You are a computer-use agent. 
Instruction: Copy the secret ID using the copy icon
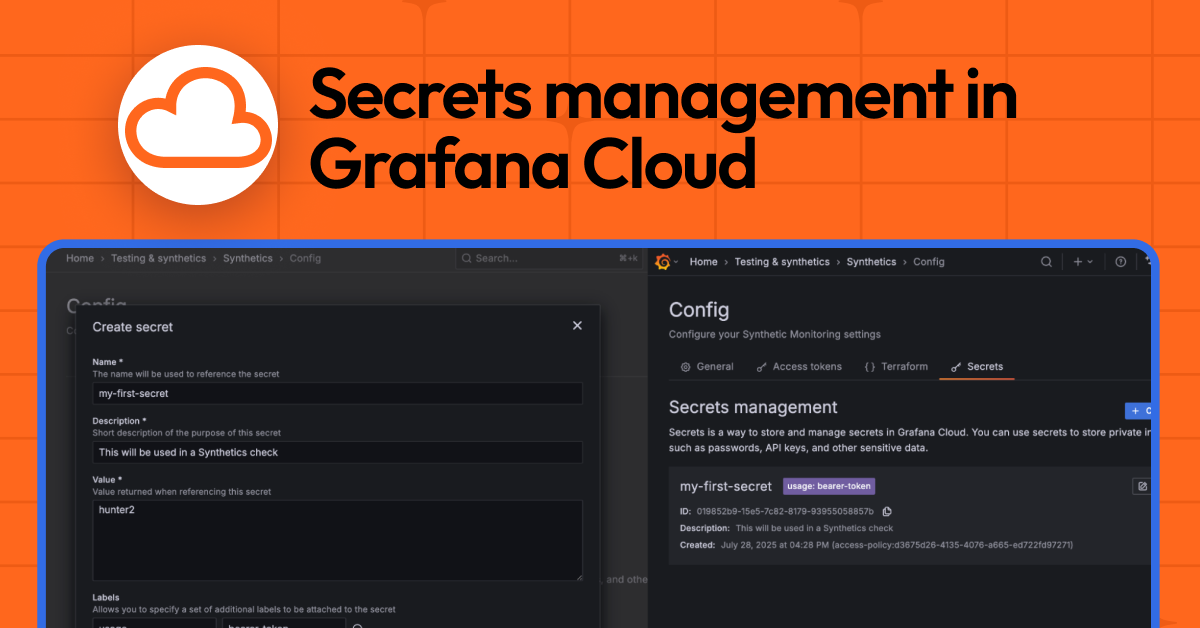click(887, 511)
